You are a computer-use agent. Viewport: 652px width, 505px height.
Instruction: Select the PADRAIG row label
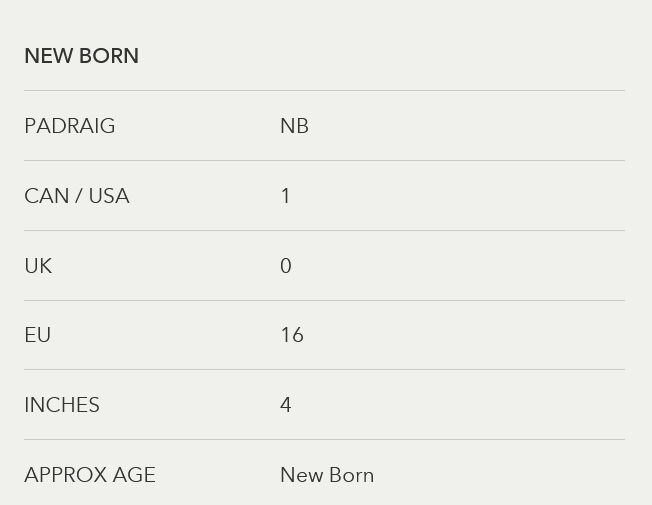coord(69,126)
